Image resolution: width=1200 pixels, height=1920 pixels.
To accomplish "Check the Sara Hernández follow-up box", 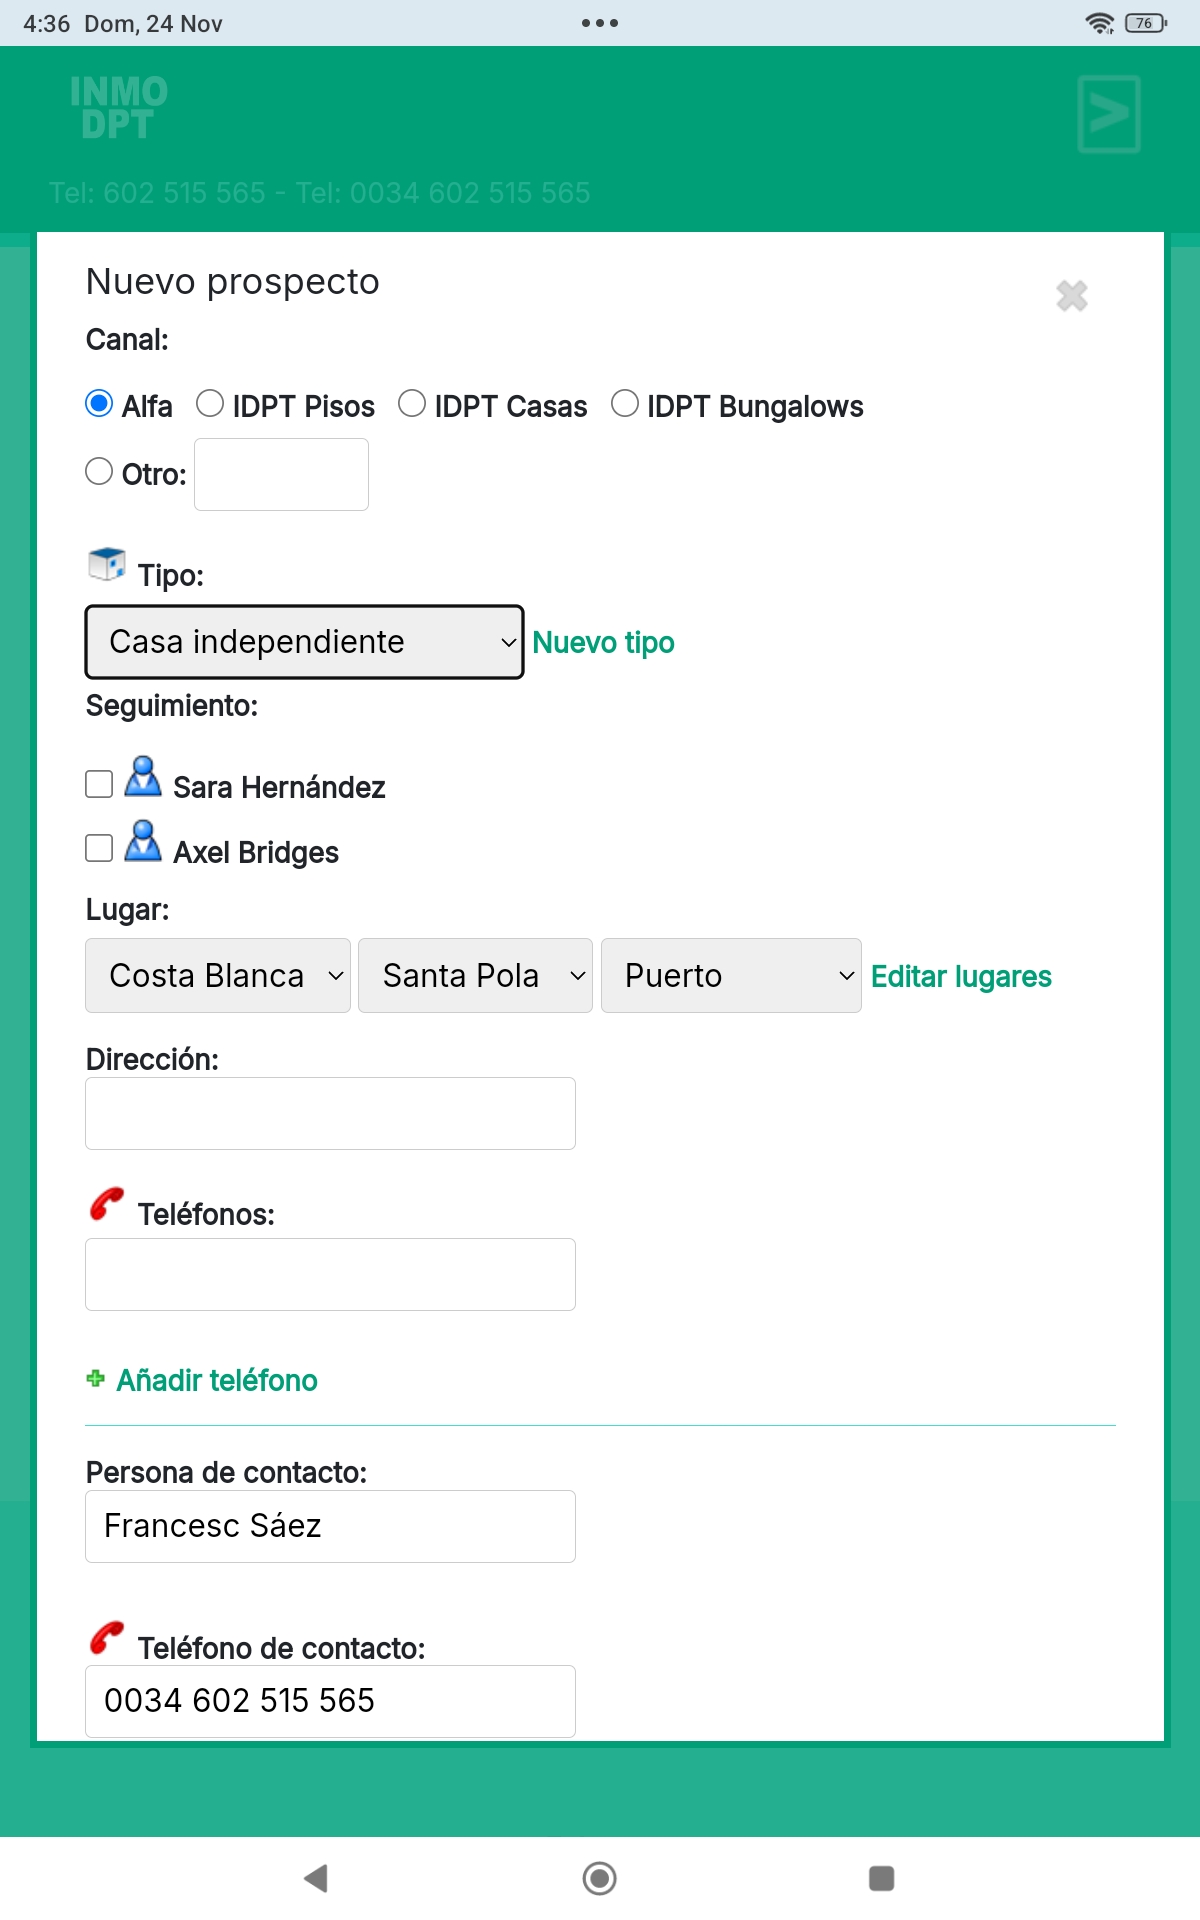I will (x=99, y=784).
